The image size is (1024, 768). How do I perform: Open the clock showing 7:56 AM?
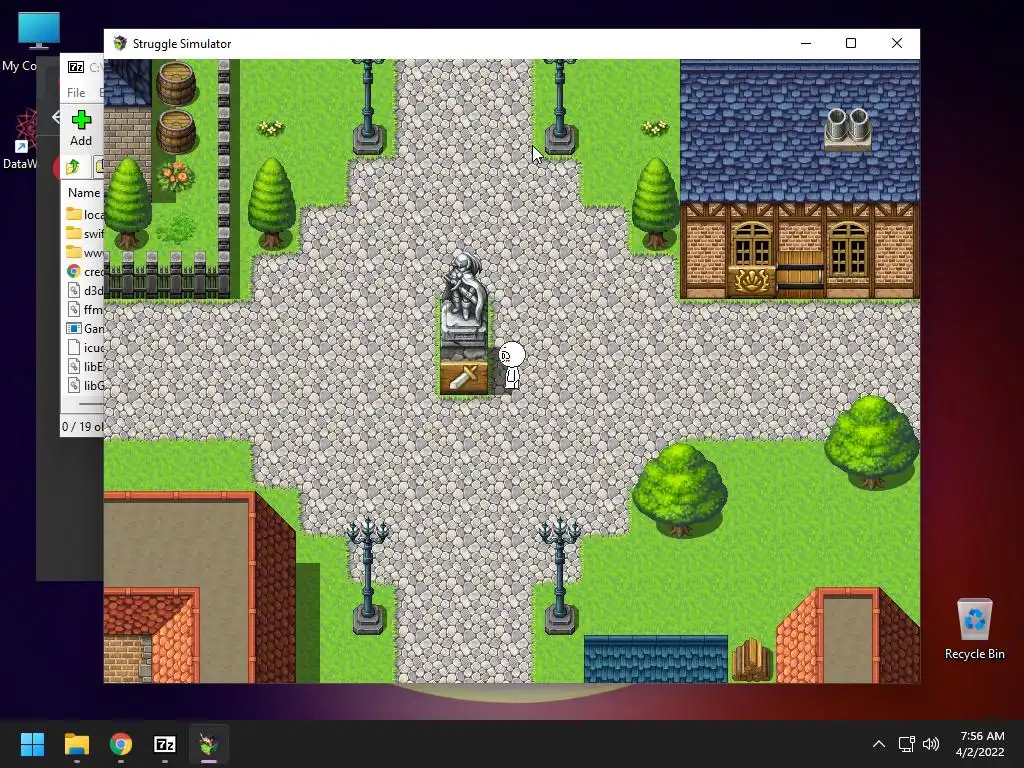[x=980, y=744]
